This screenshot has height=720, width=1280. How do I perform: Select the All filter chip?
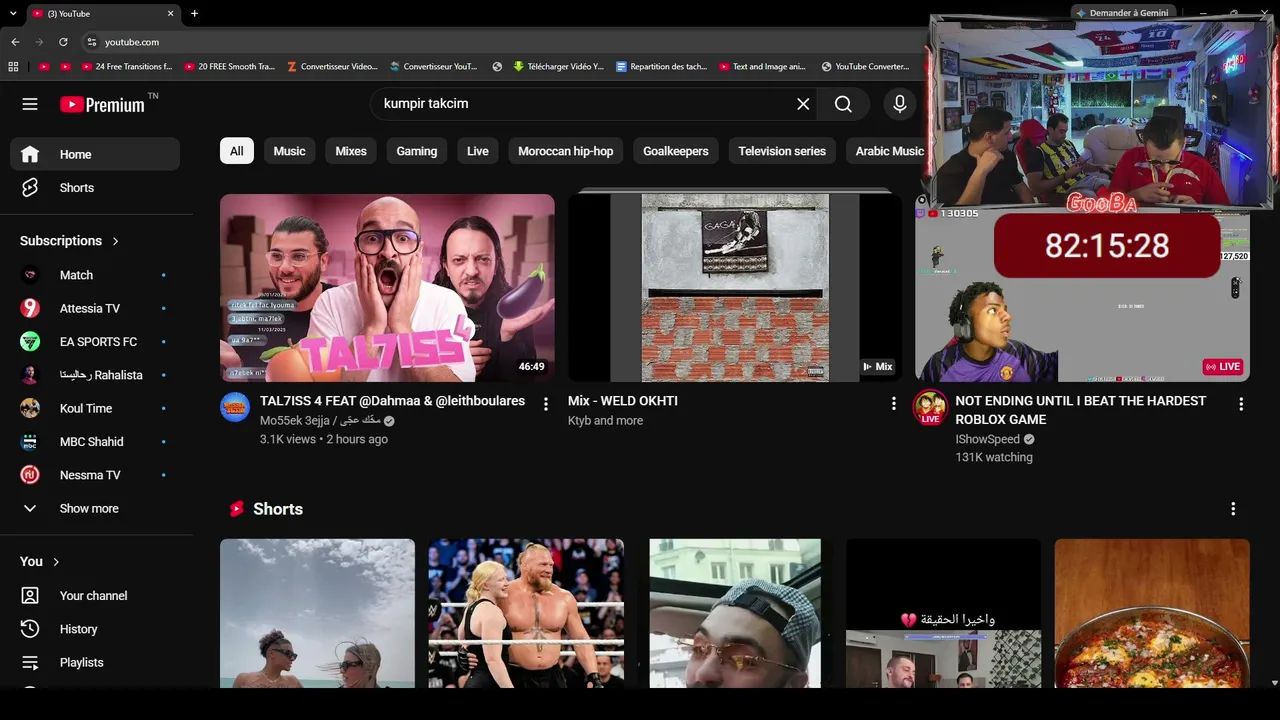(x=237, y=151)
